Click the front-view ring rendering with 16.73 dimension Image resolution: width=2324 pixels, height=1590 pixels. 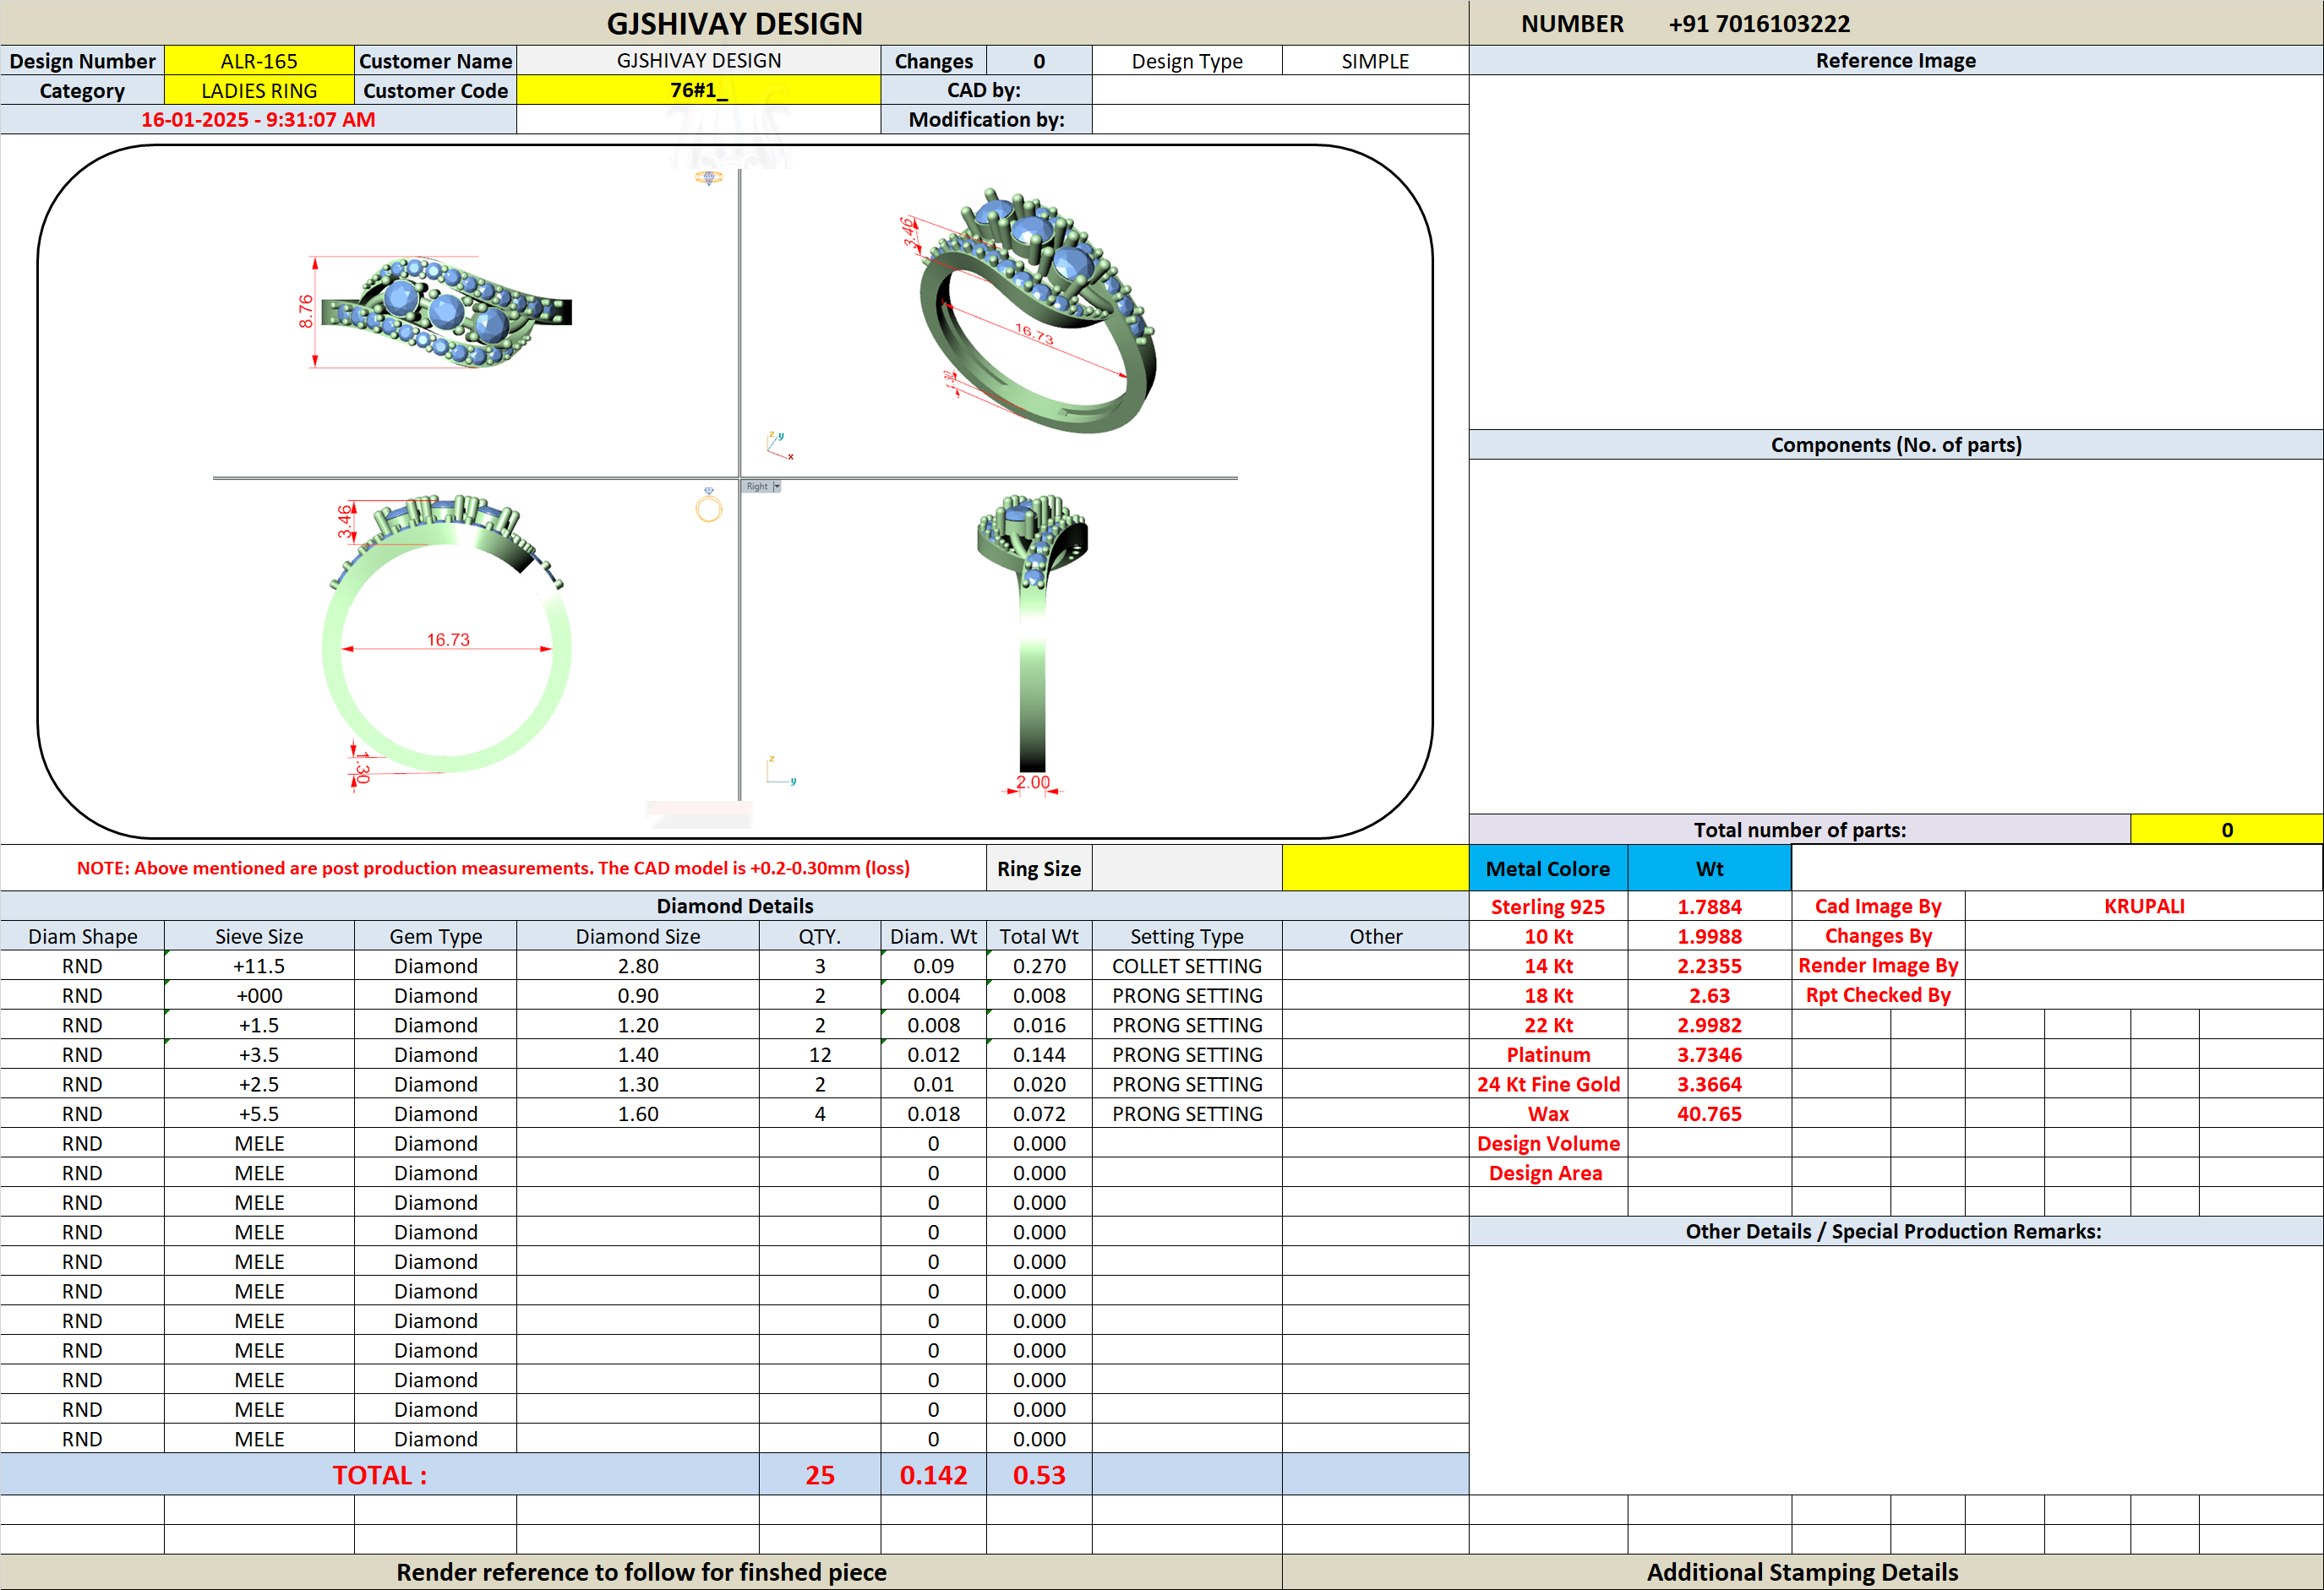[x=446, y=633]
